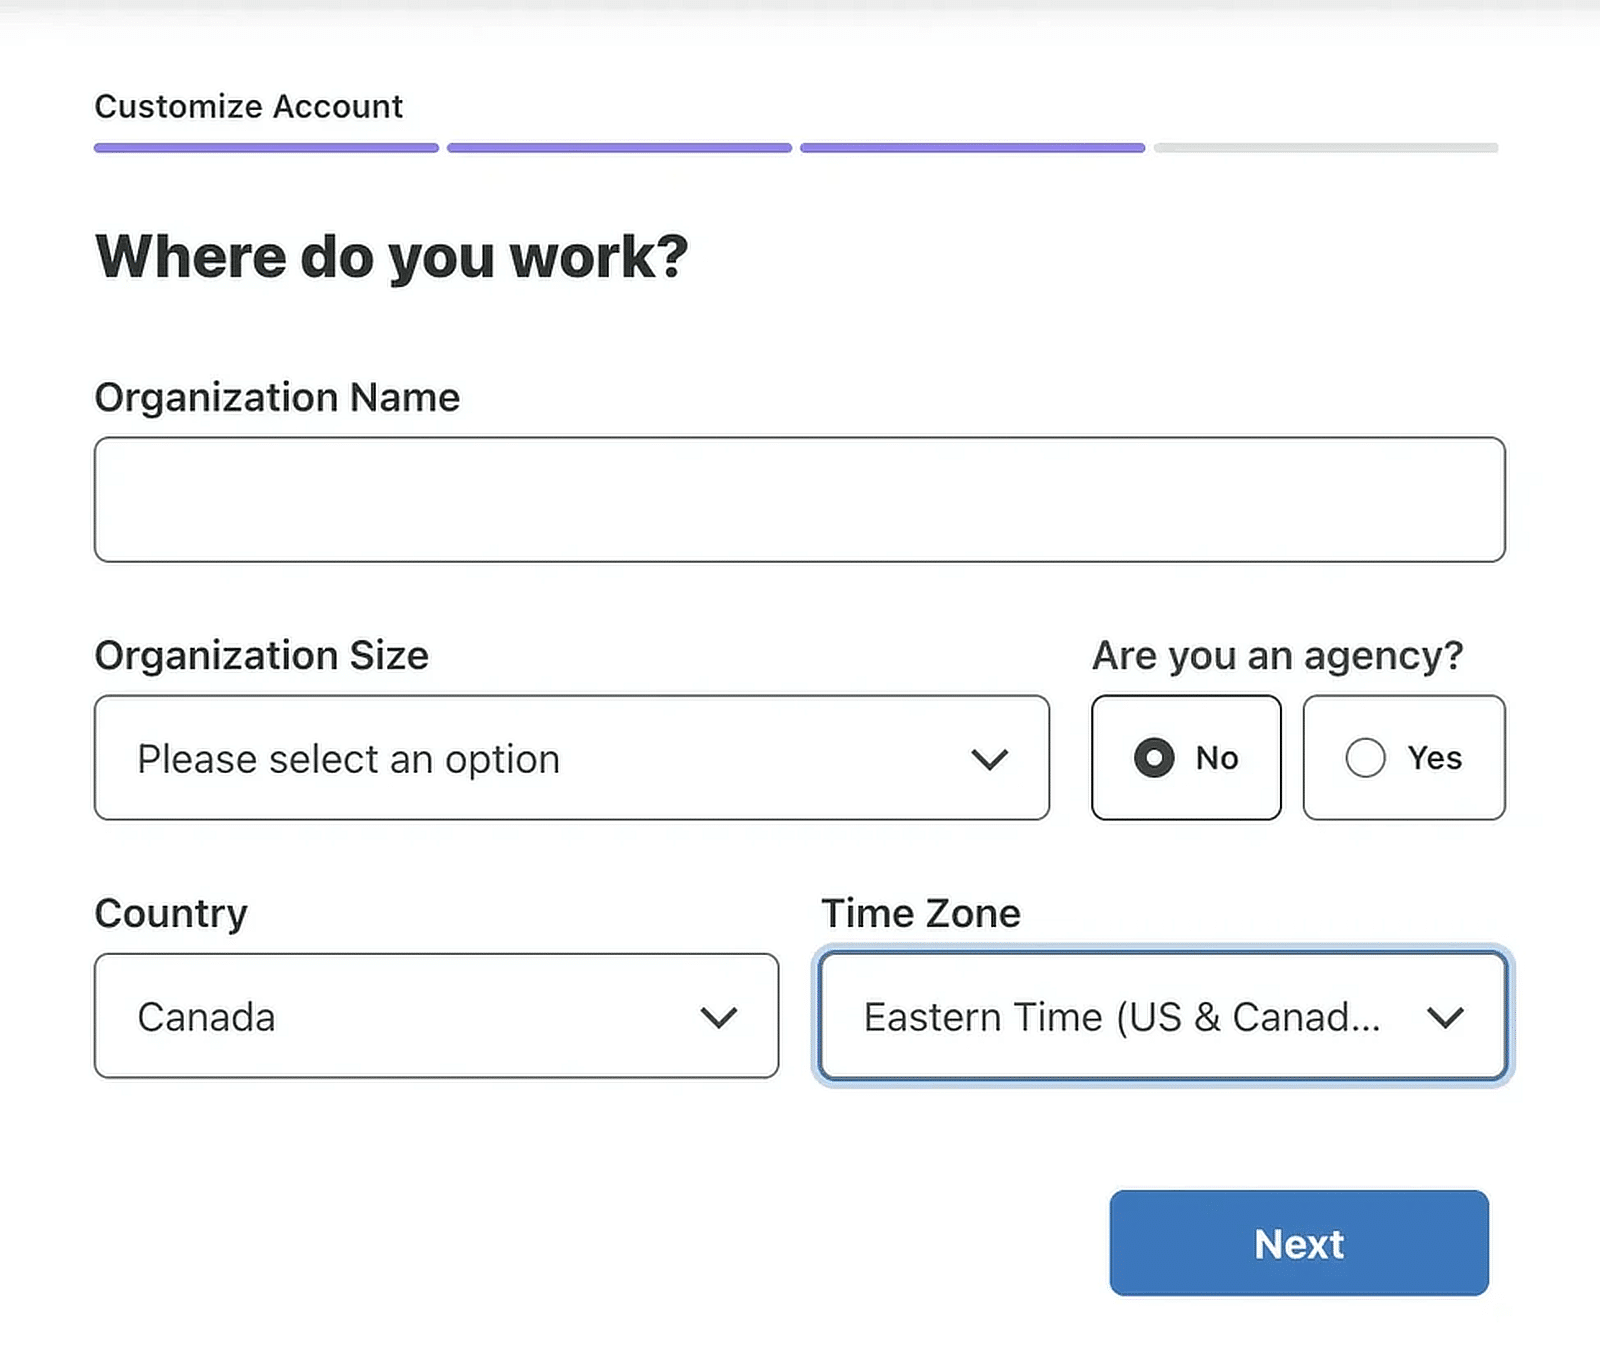
Task: Click the Time Zone chevron icon
Action: click(x=1447, y=1017)
